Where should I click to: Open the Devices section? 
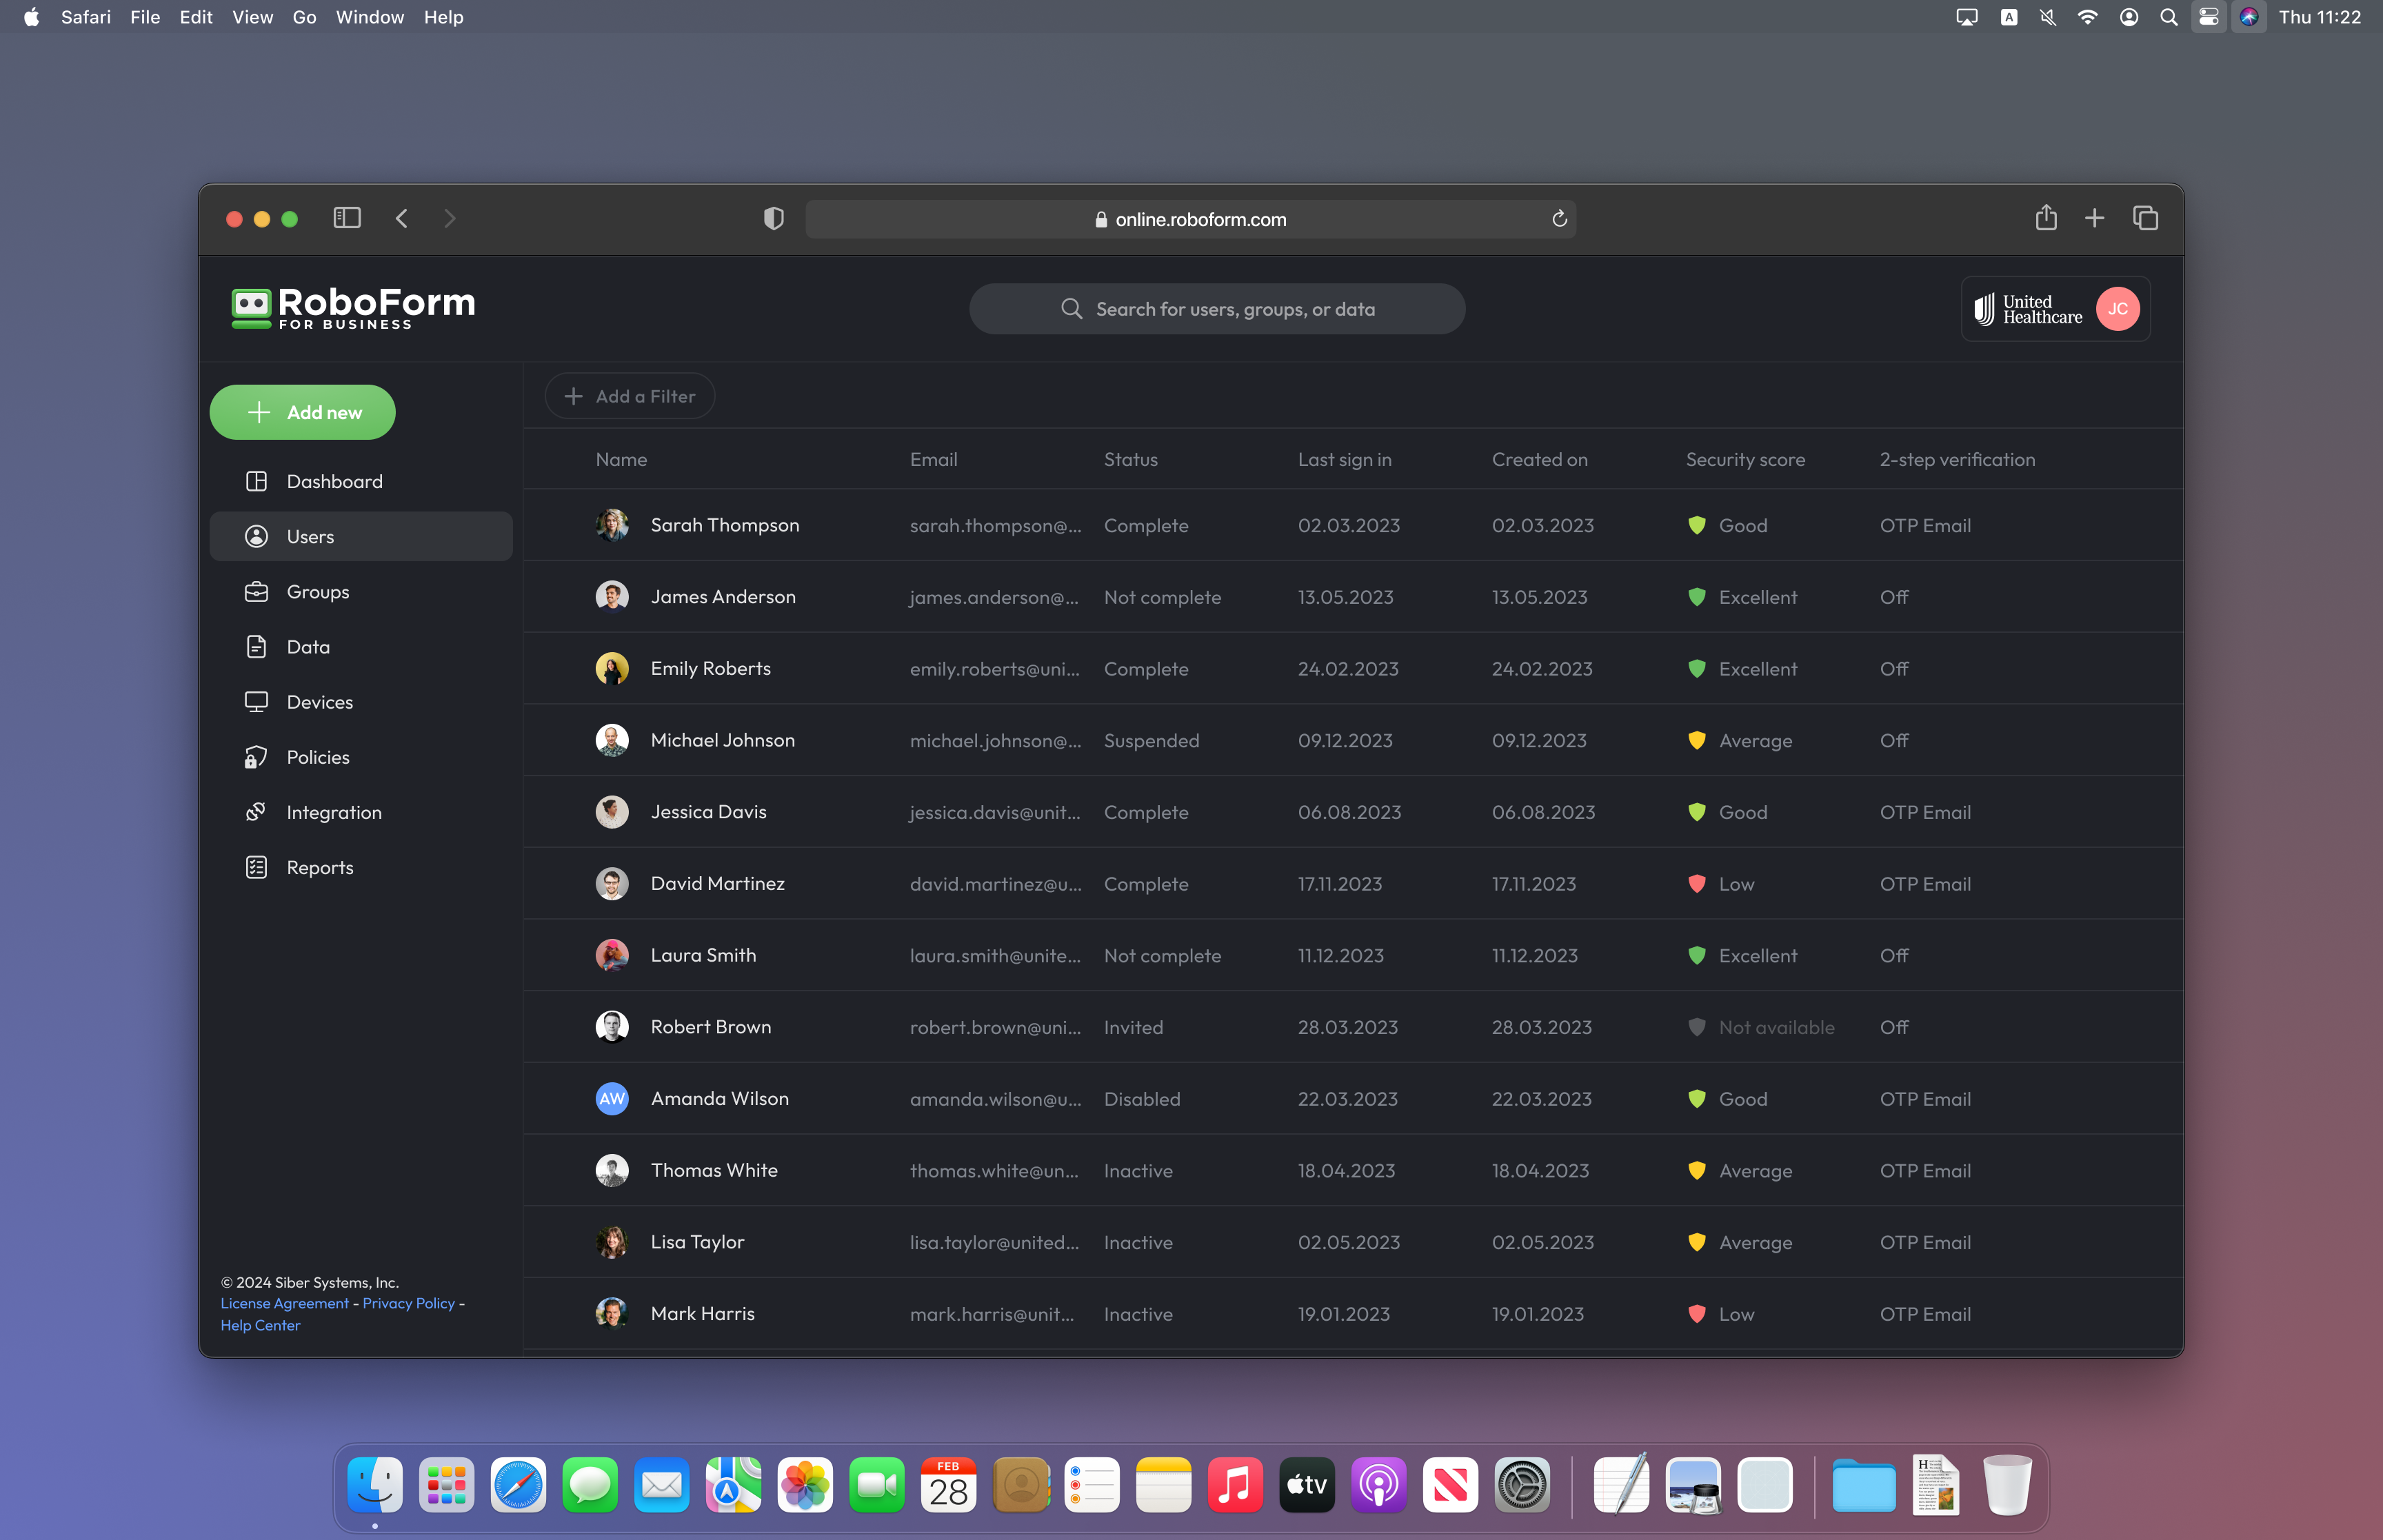pos(319,701)
